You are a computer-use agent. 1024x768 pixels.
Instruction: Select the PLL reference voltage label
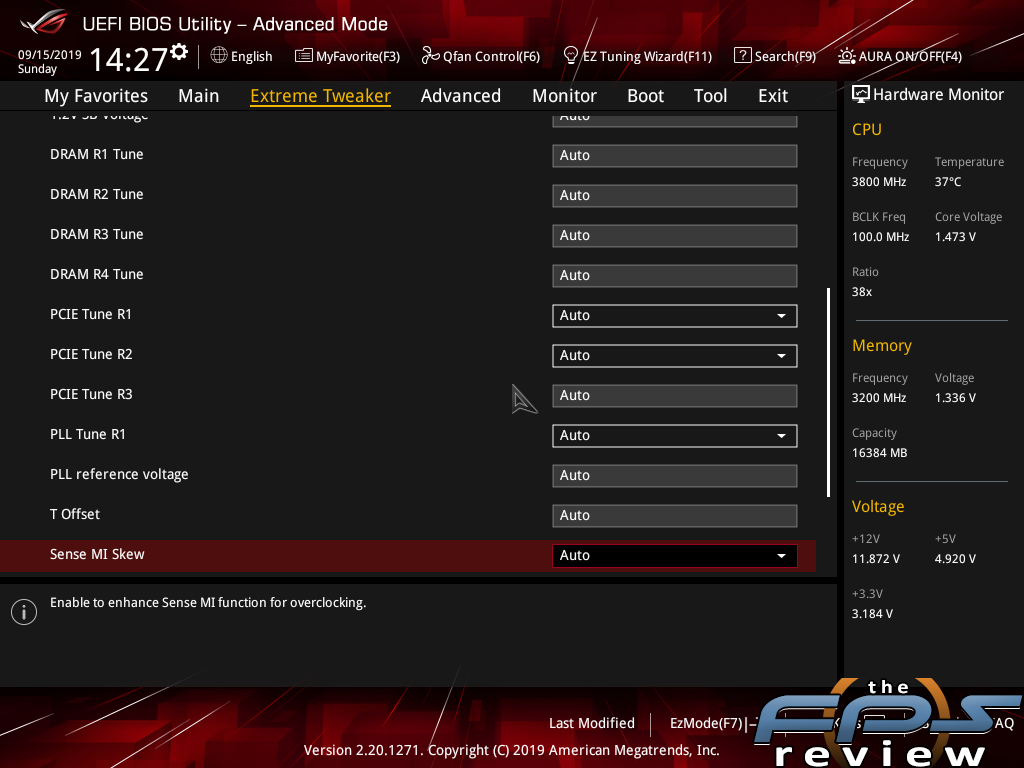pyautogui.click(x=120, y=474)
